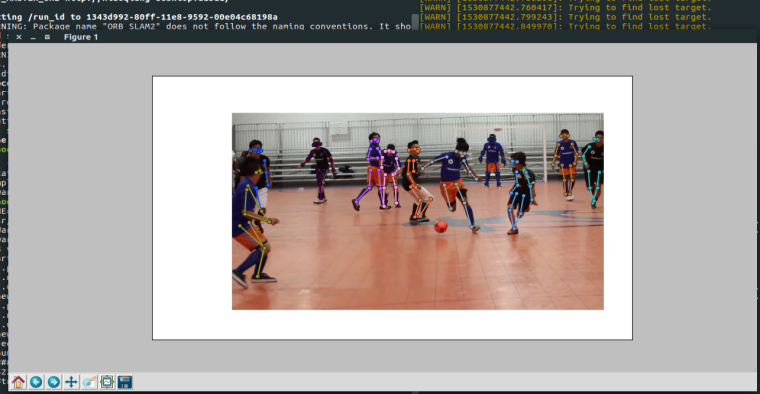Viewport: 760px width, 394px height.
Task: Open Configure subplots tool
Action: click(x=107, y=382)
